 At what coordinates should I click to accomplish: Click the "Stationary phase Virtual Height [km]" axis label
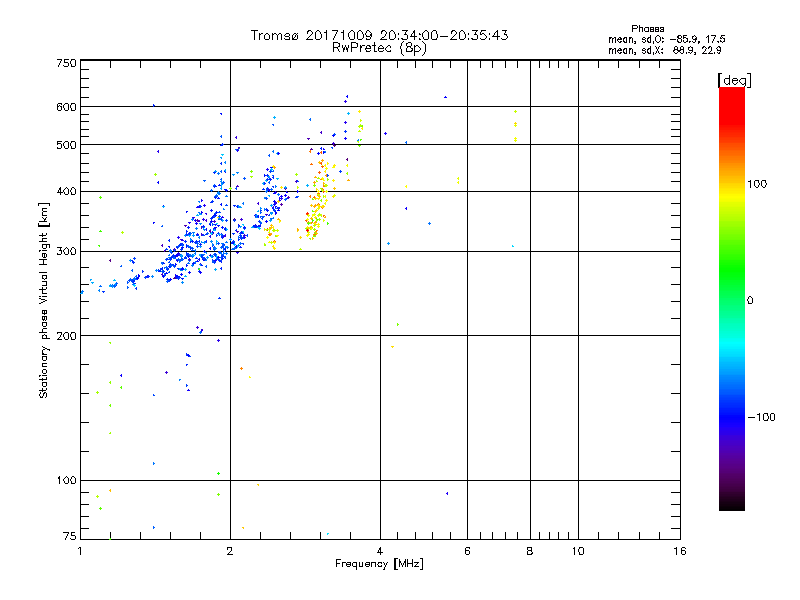click(x=44, y=301)
